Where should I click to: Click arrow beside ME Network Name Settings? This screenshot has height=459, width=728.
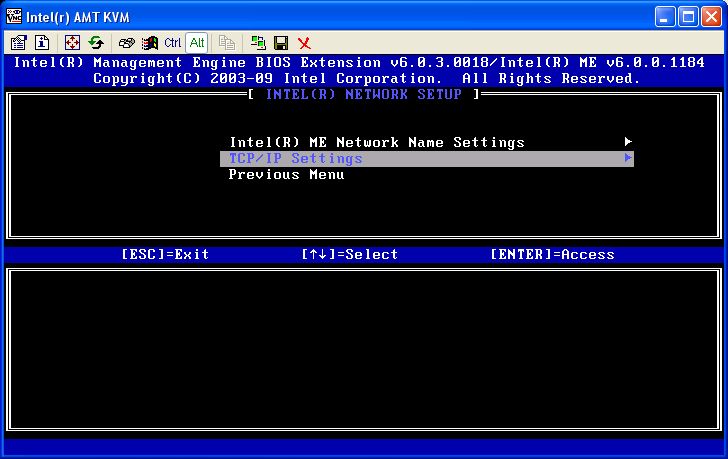(x=628, y=142)
